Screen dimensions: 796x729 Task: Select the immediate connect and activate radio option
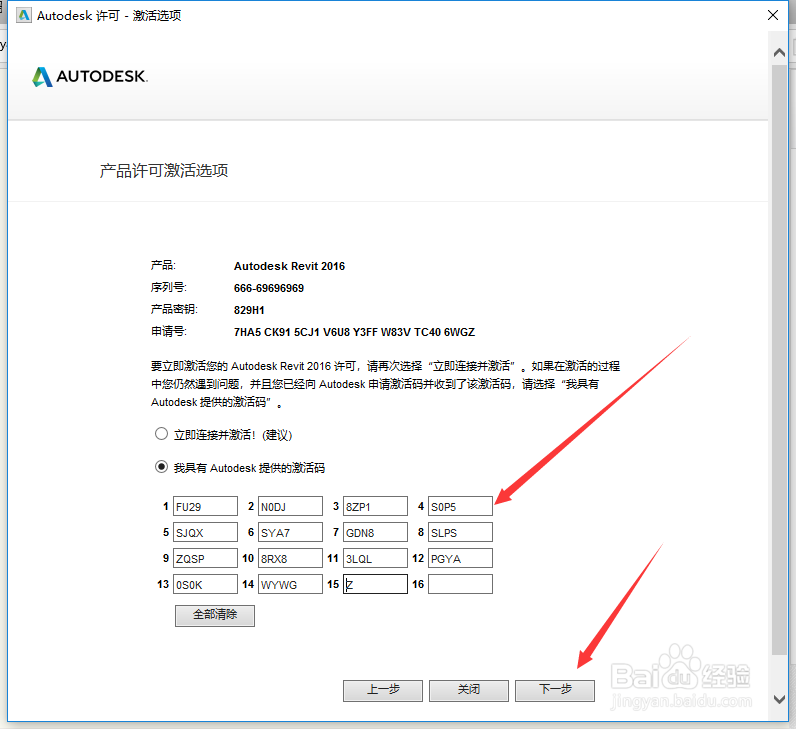[161, 434]
